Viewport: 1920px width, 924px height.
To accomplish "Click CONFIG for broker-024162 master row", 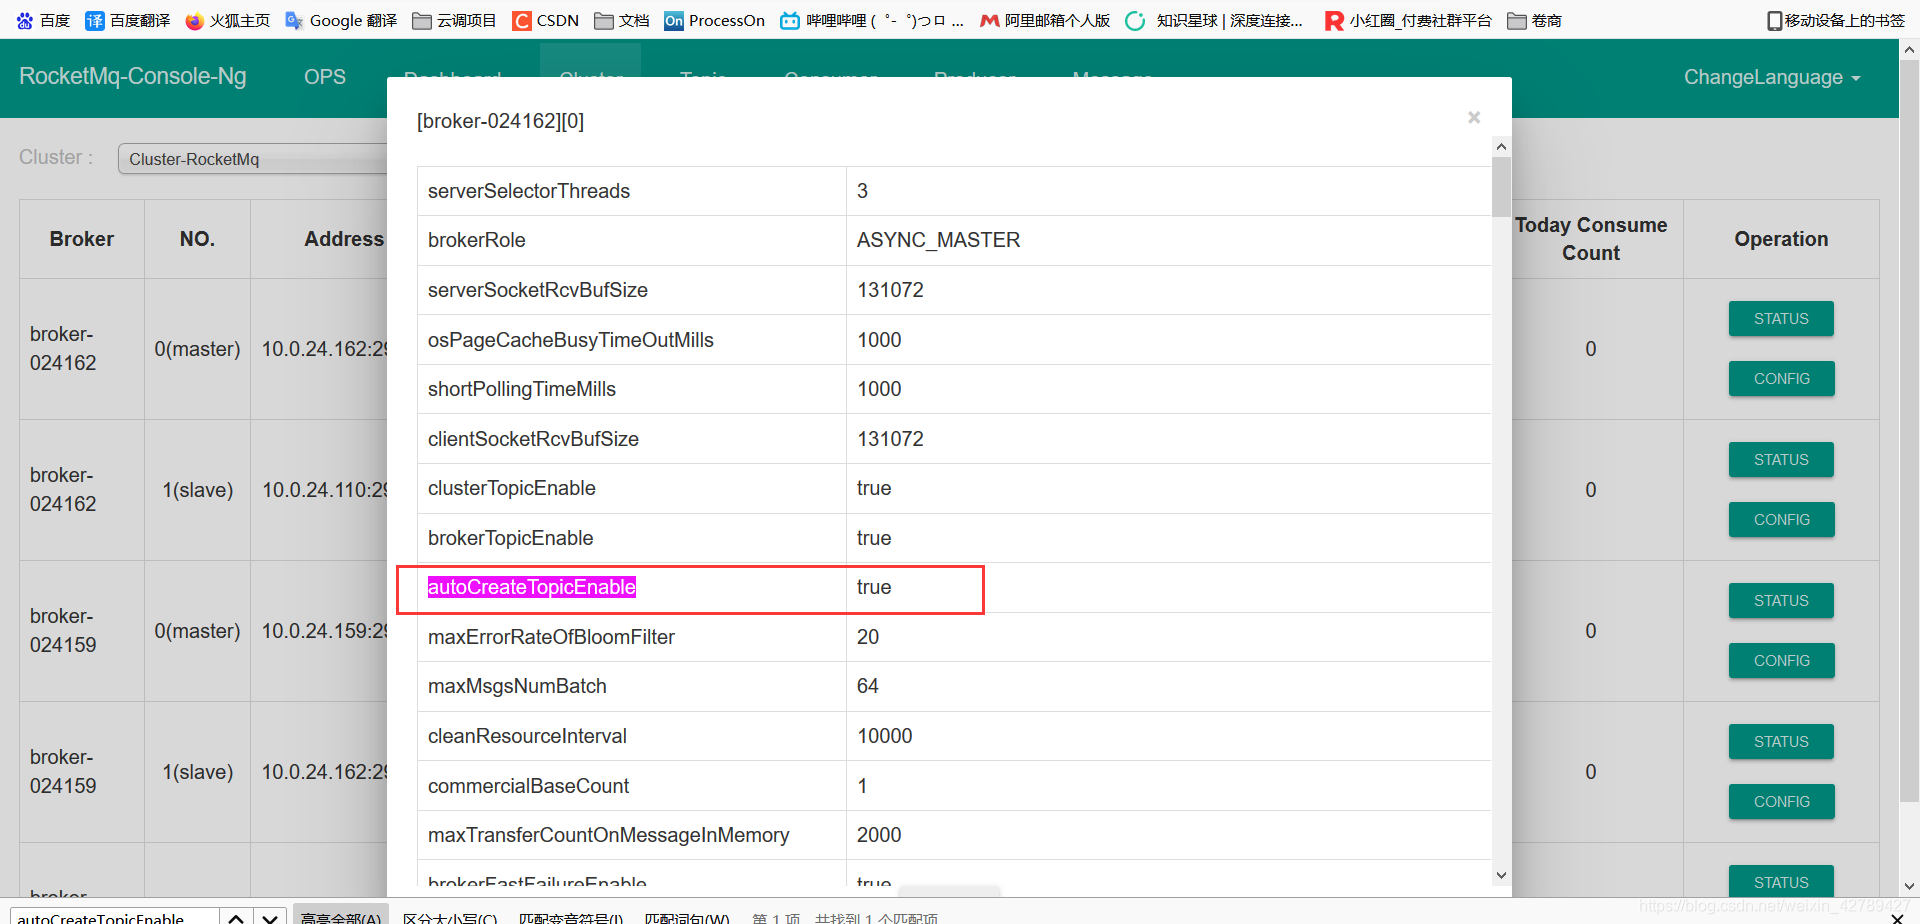I will [1781, 379].
